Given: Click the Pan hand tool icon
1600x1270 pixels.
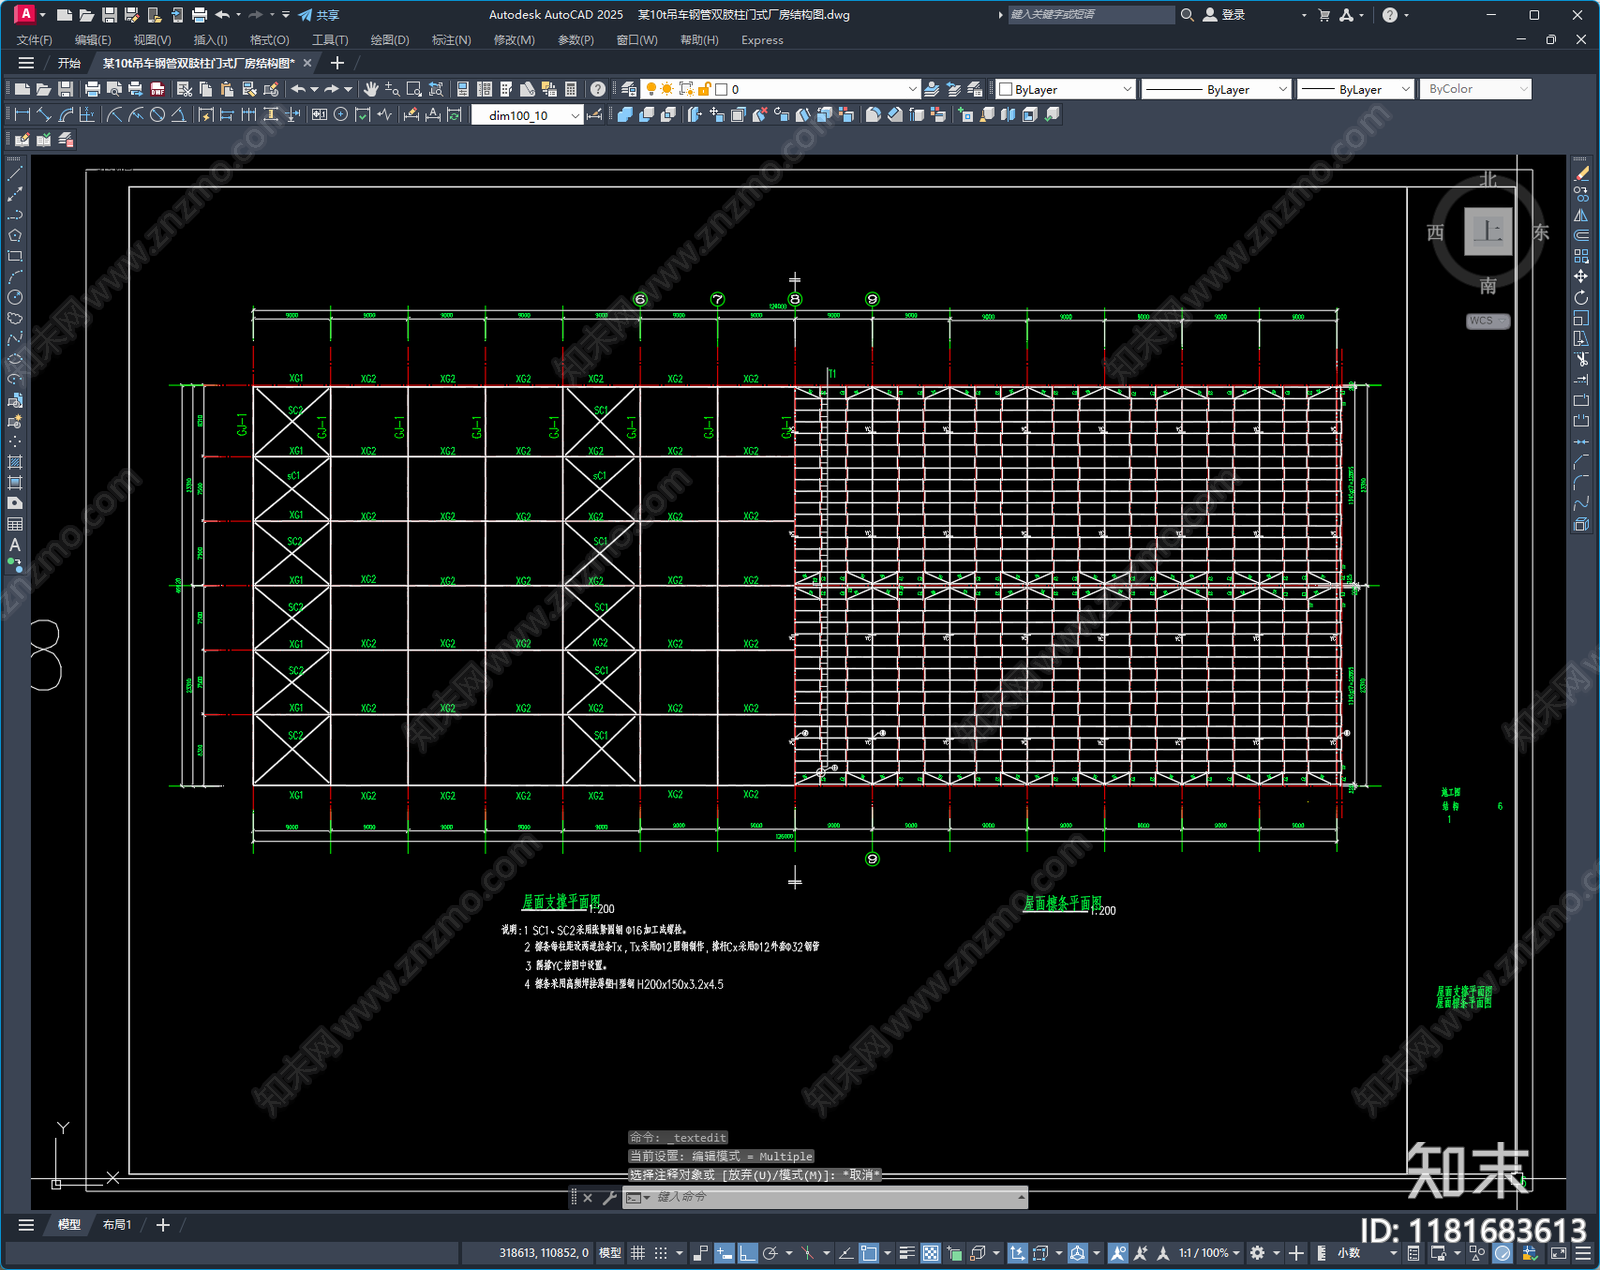Looking at the screenshot, I should click(x=371, y=89).
